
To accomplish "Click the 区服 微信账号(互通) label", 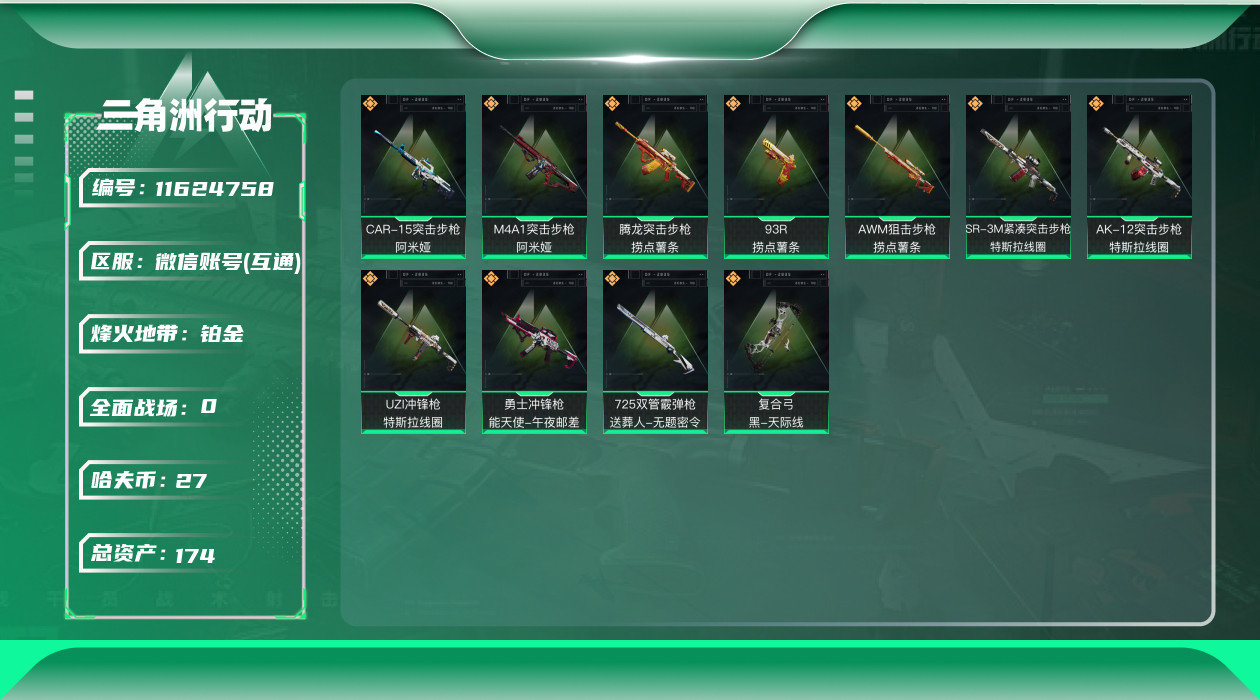I will pos(192,262).
